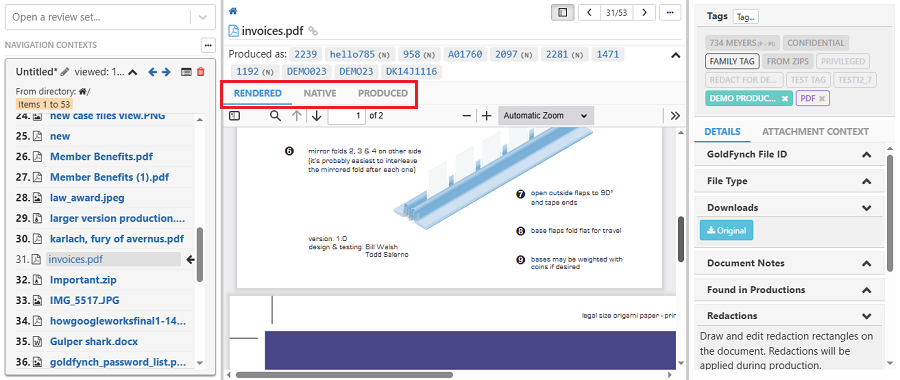Open the PDF viewer tools menu

point(675,115)
